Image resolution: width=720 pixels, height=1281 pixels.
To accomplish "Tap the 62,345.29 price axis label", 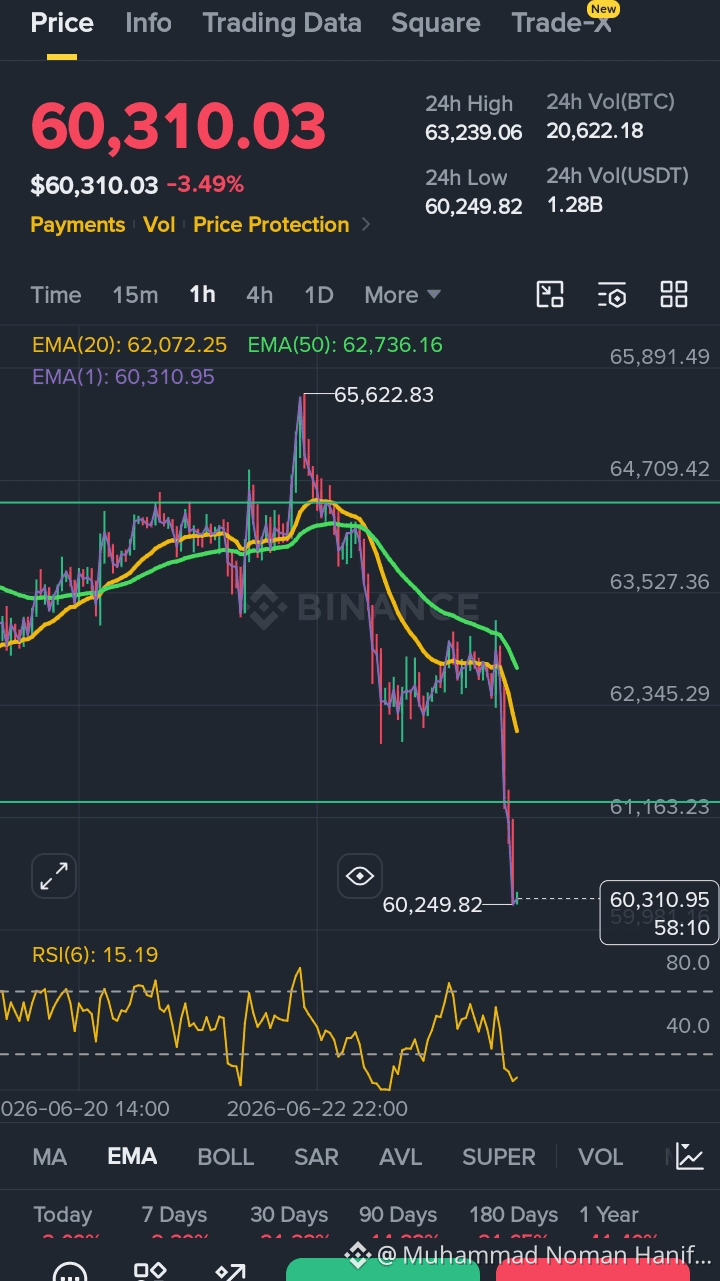I will [x=660, y=693].
